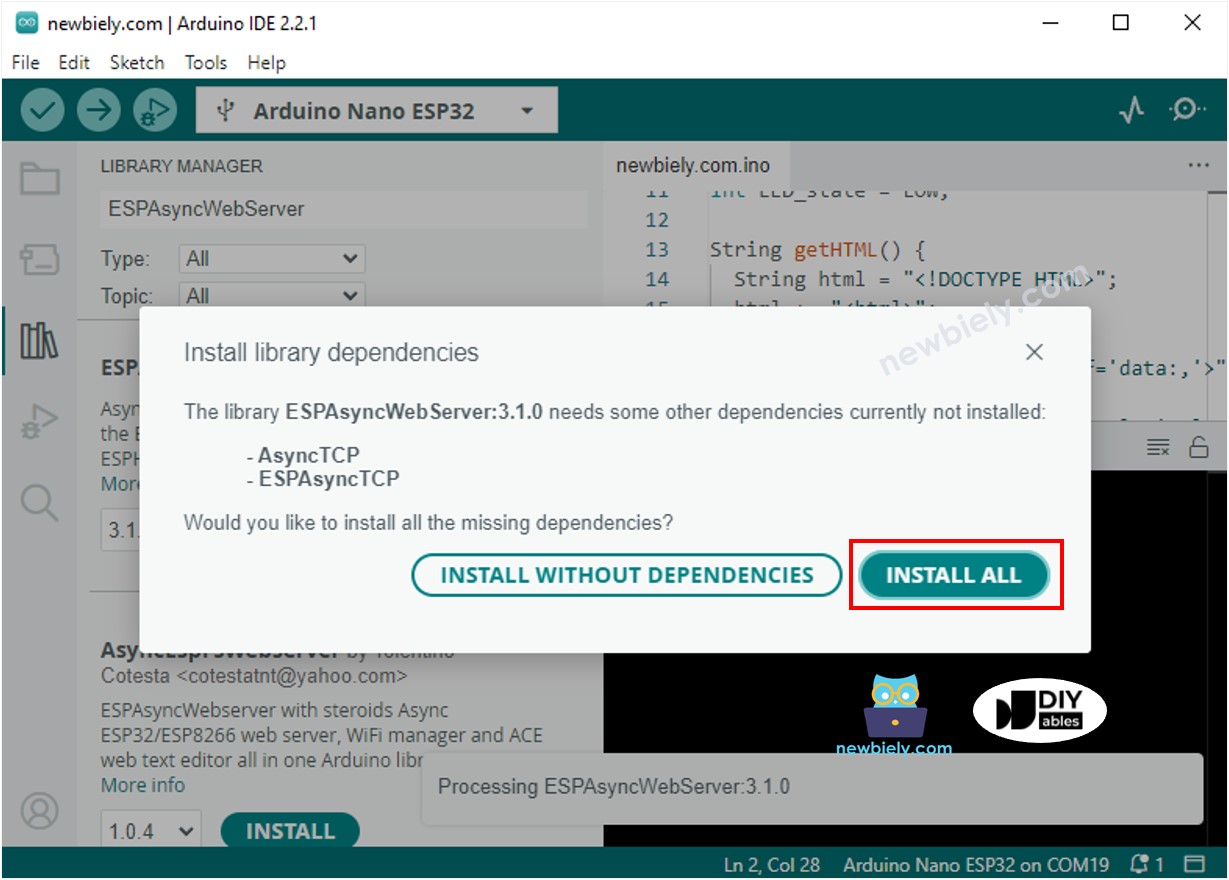Toggle the bottom panel layout icon
Viewport: 1229px width, 880px height.
(1194, 864)
